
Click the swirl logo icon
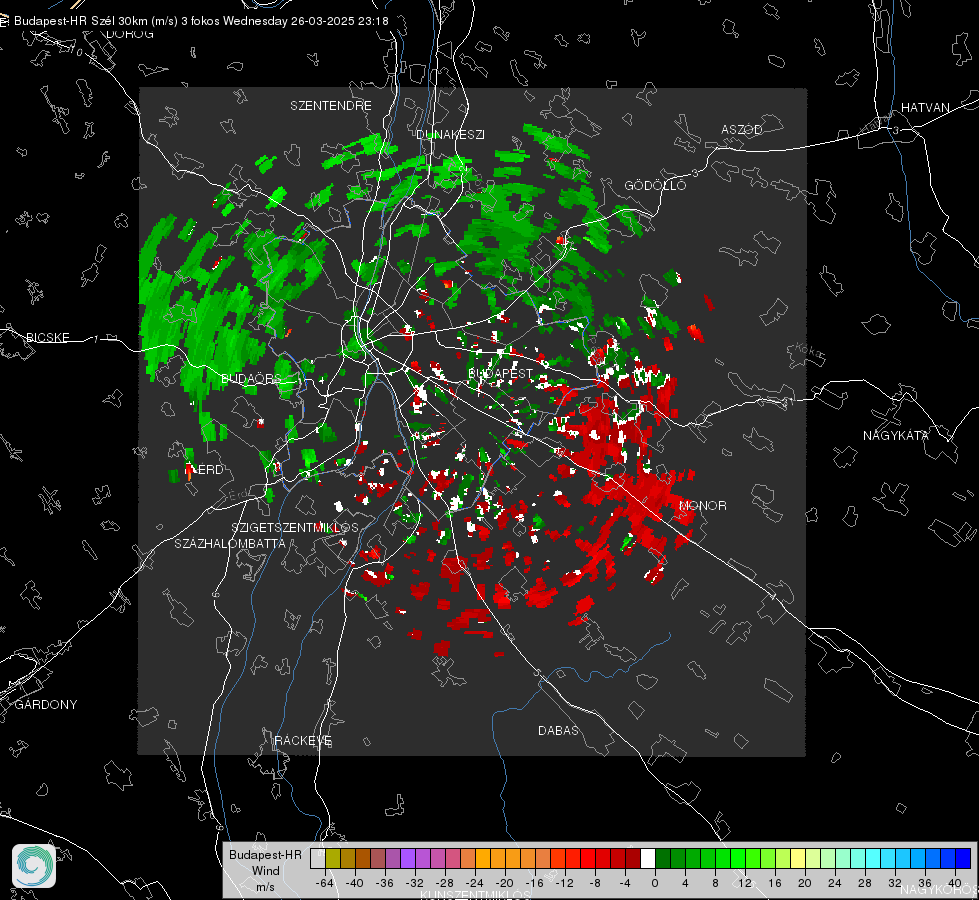point(34,866)
